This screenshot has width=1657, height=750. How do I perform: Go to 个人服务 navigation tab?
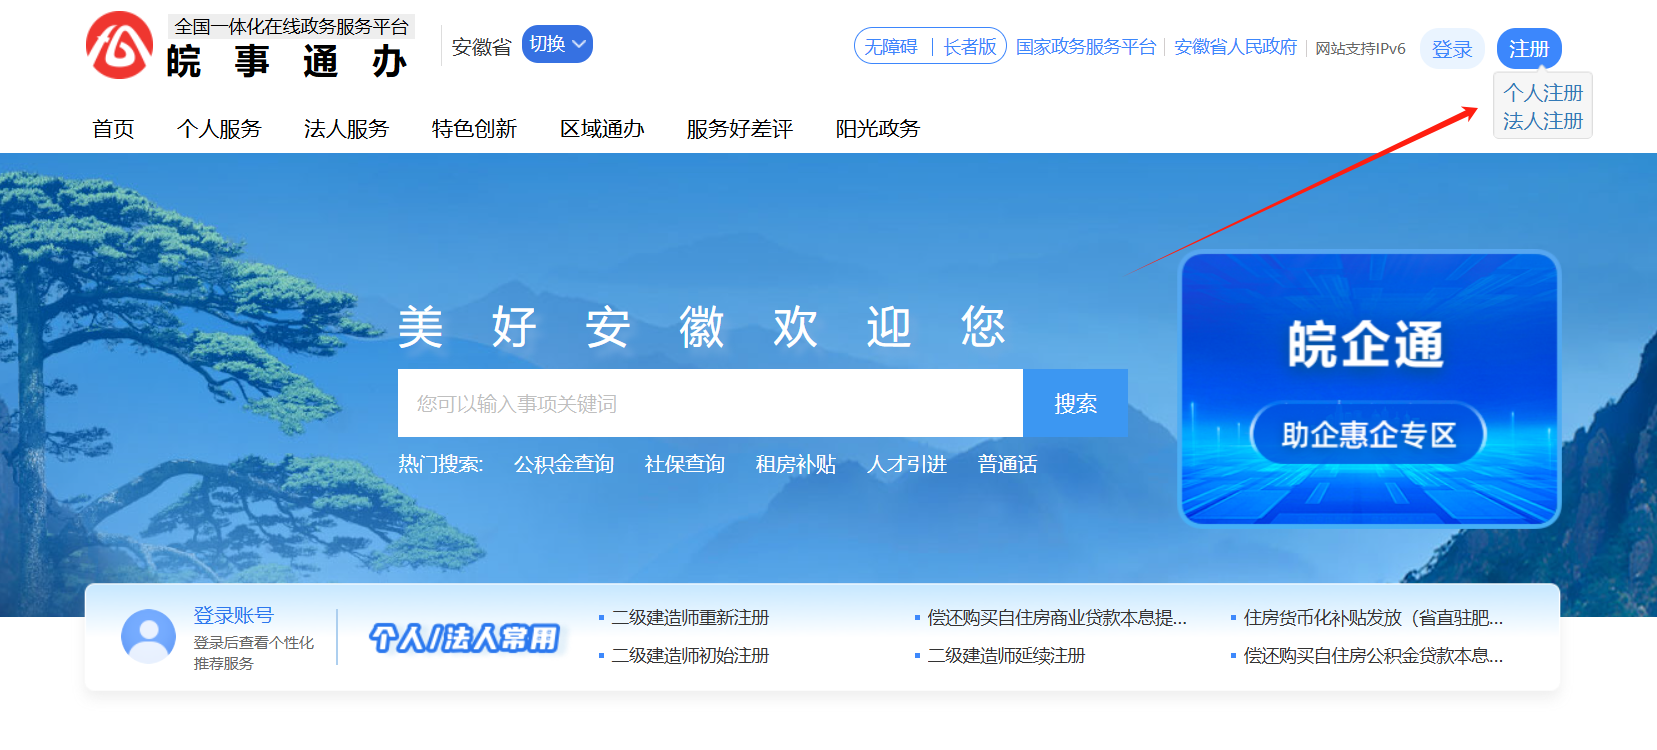[x=219, y=129]
